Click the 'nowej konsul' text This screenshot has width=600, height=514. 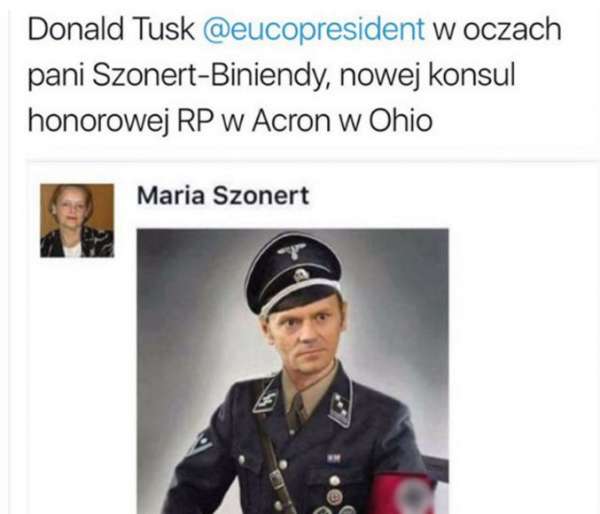[427, 75]
